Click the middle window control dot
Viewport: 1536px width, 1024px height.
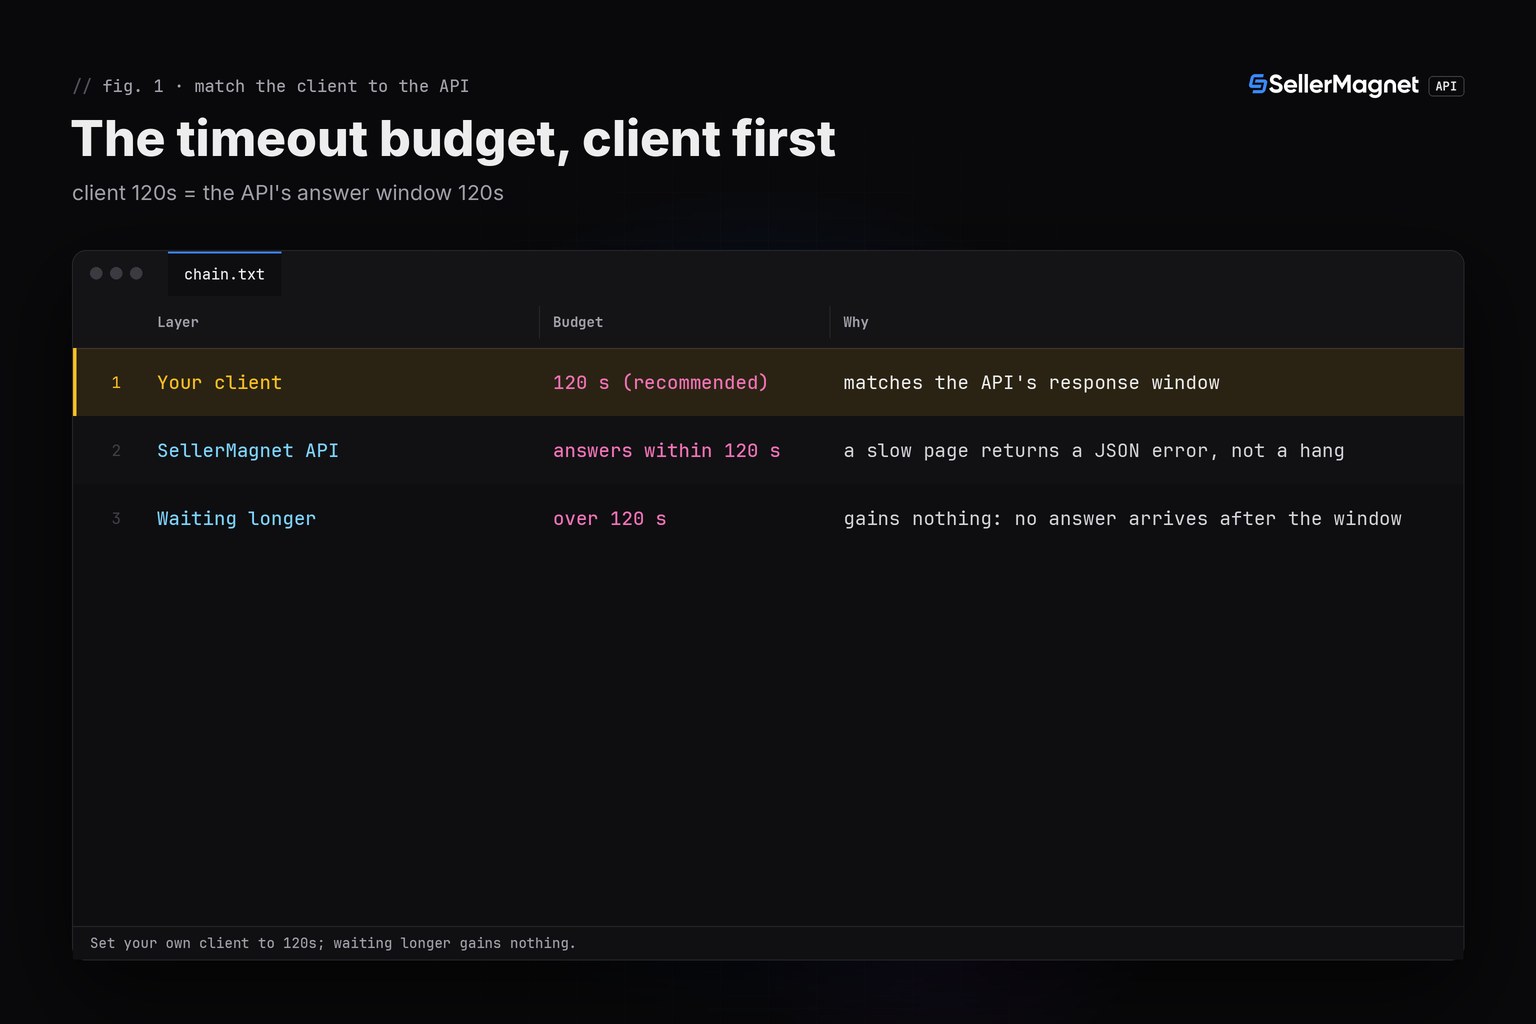click(x=116, y=273)
